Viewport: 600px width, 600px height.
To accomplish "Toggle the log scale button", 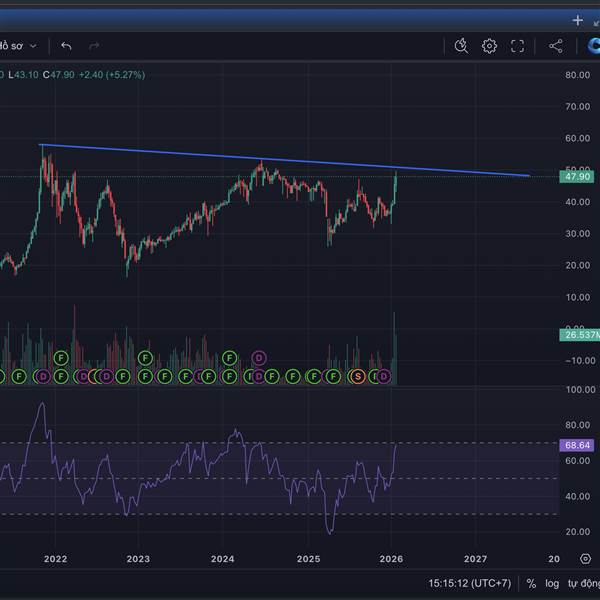I will coord(552,583).
